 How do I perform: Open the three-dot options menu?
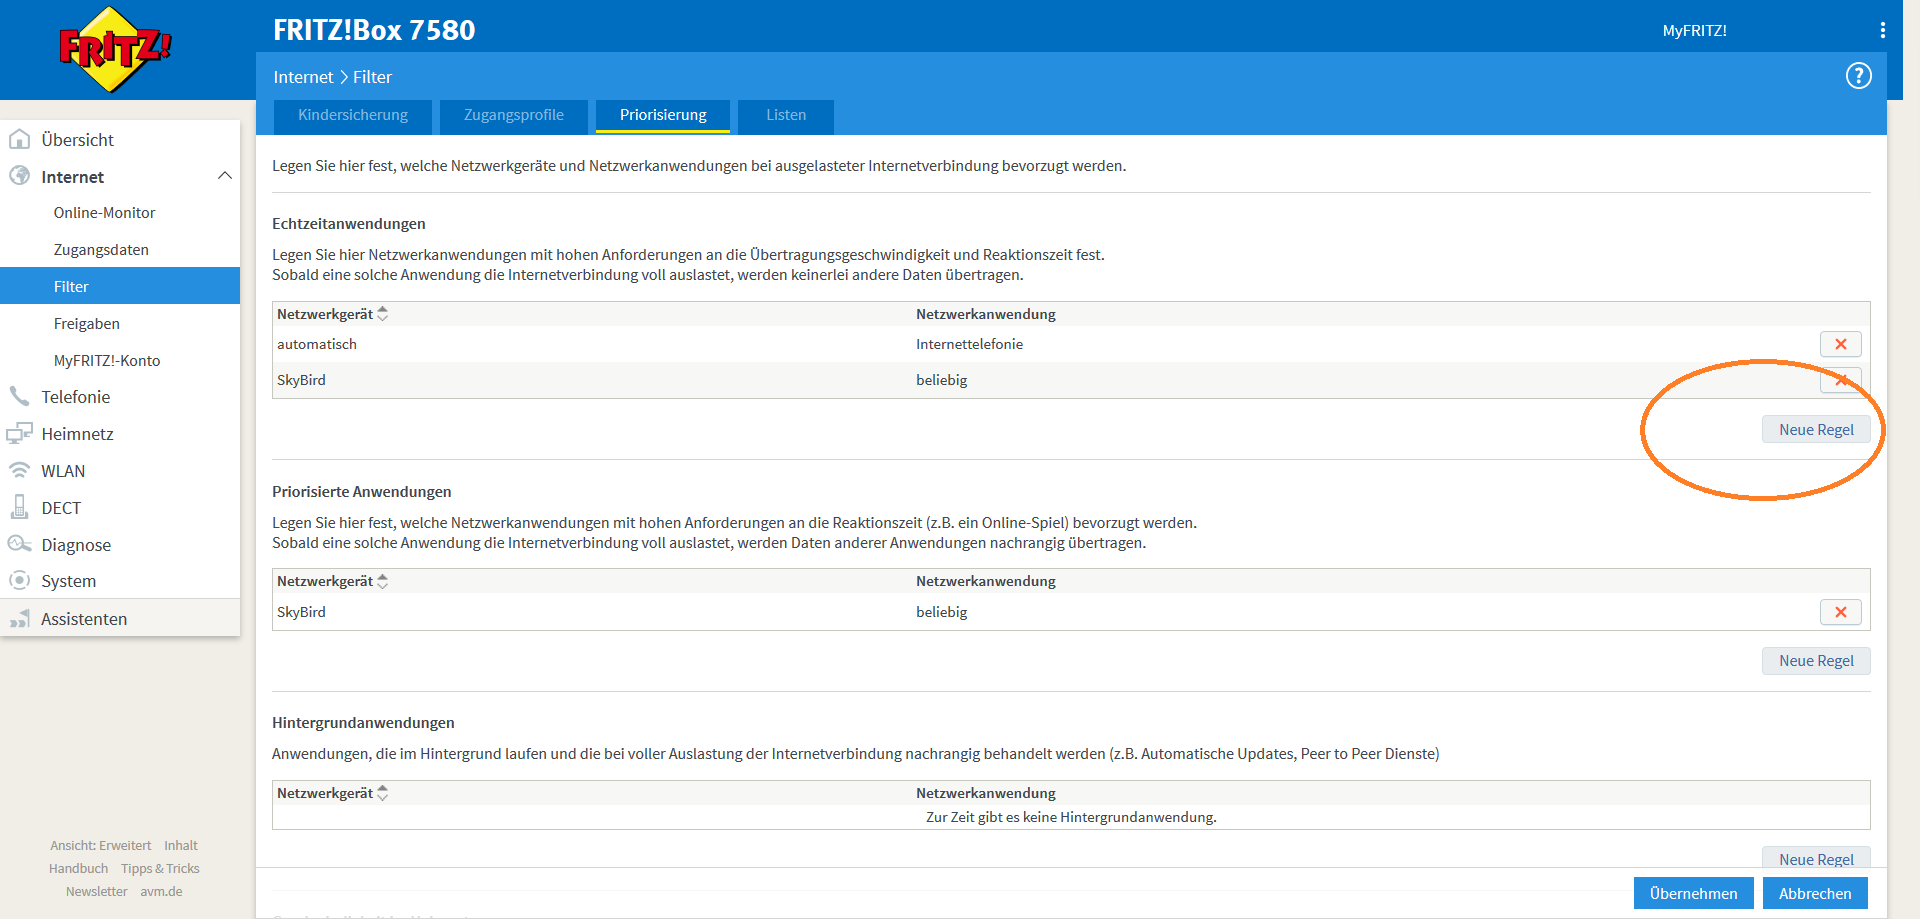1882,30
